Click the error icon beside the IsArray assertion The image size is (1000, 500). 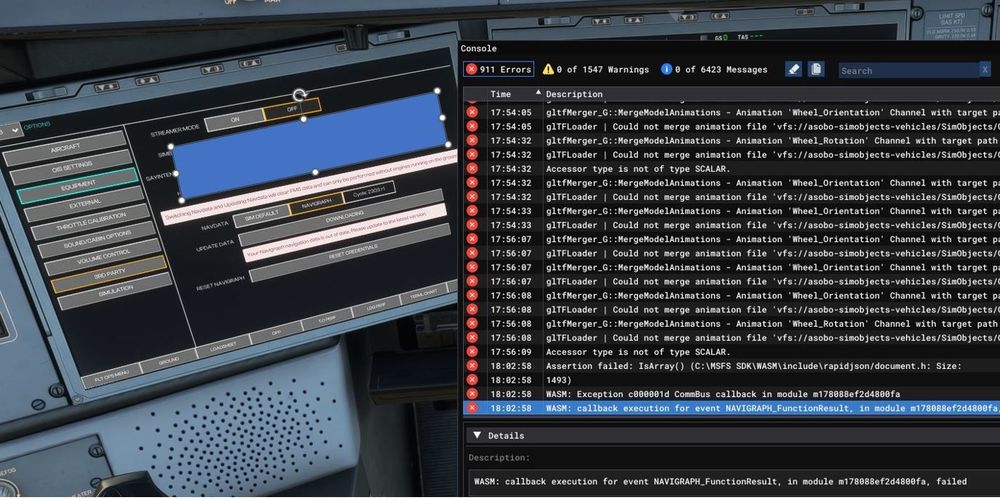pos(472,366)
